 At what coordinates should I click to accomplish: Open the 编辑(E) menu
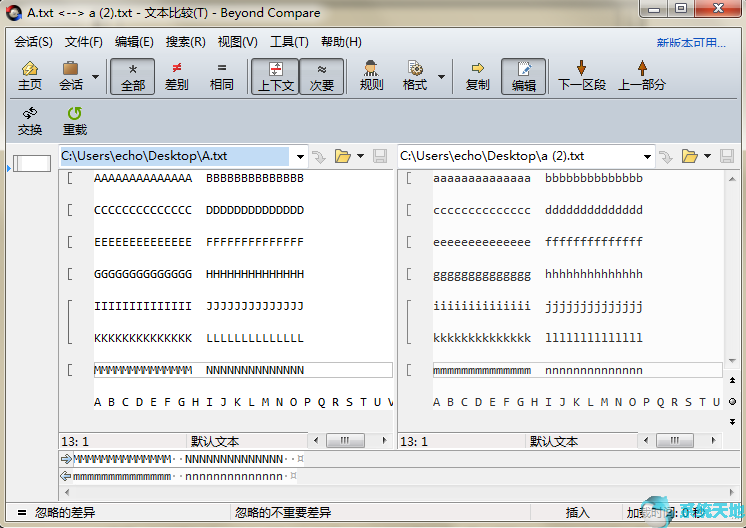[x=134, y=42]
